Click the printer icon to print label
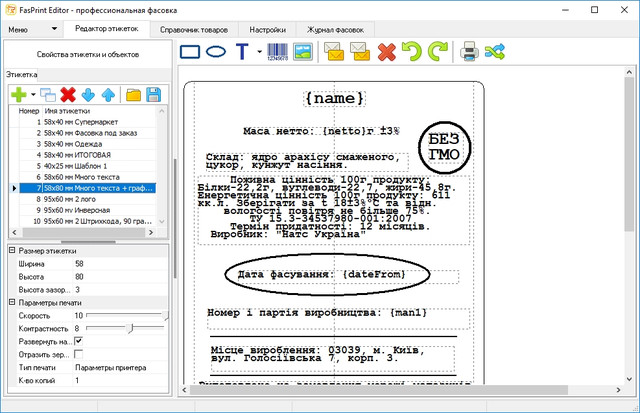 [x=468, y=51]
